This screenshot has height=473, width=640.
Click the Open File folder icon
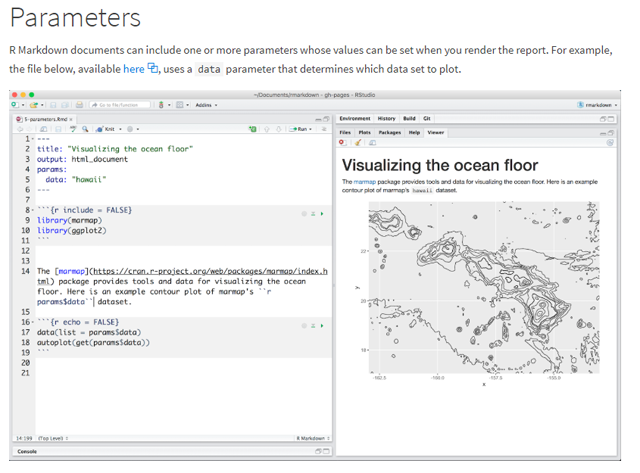(x=34, y=105)
